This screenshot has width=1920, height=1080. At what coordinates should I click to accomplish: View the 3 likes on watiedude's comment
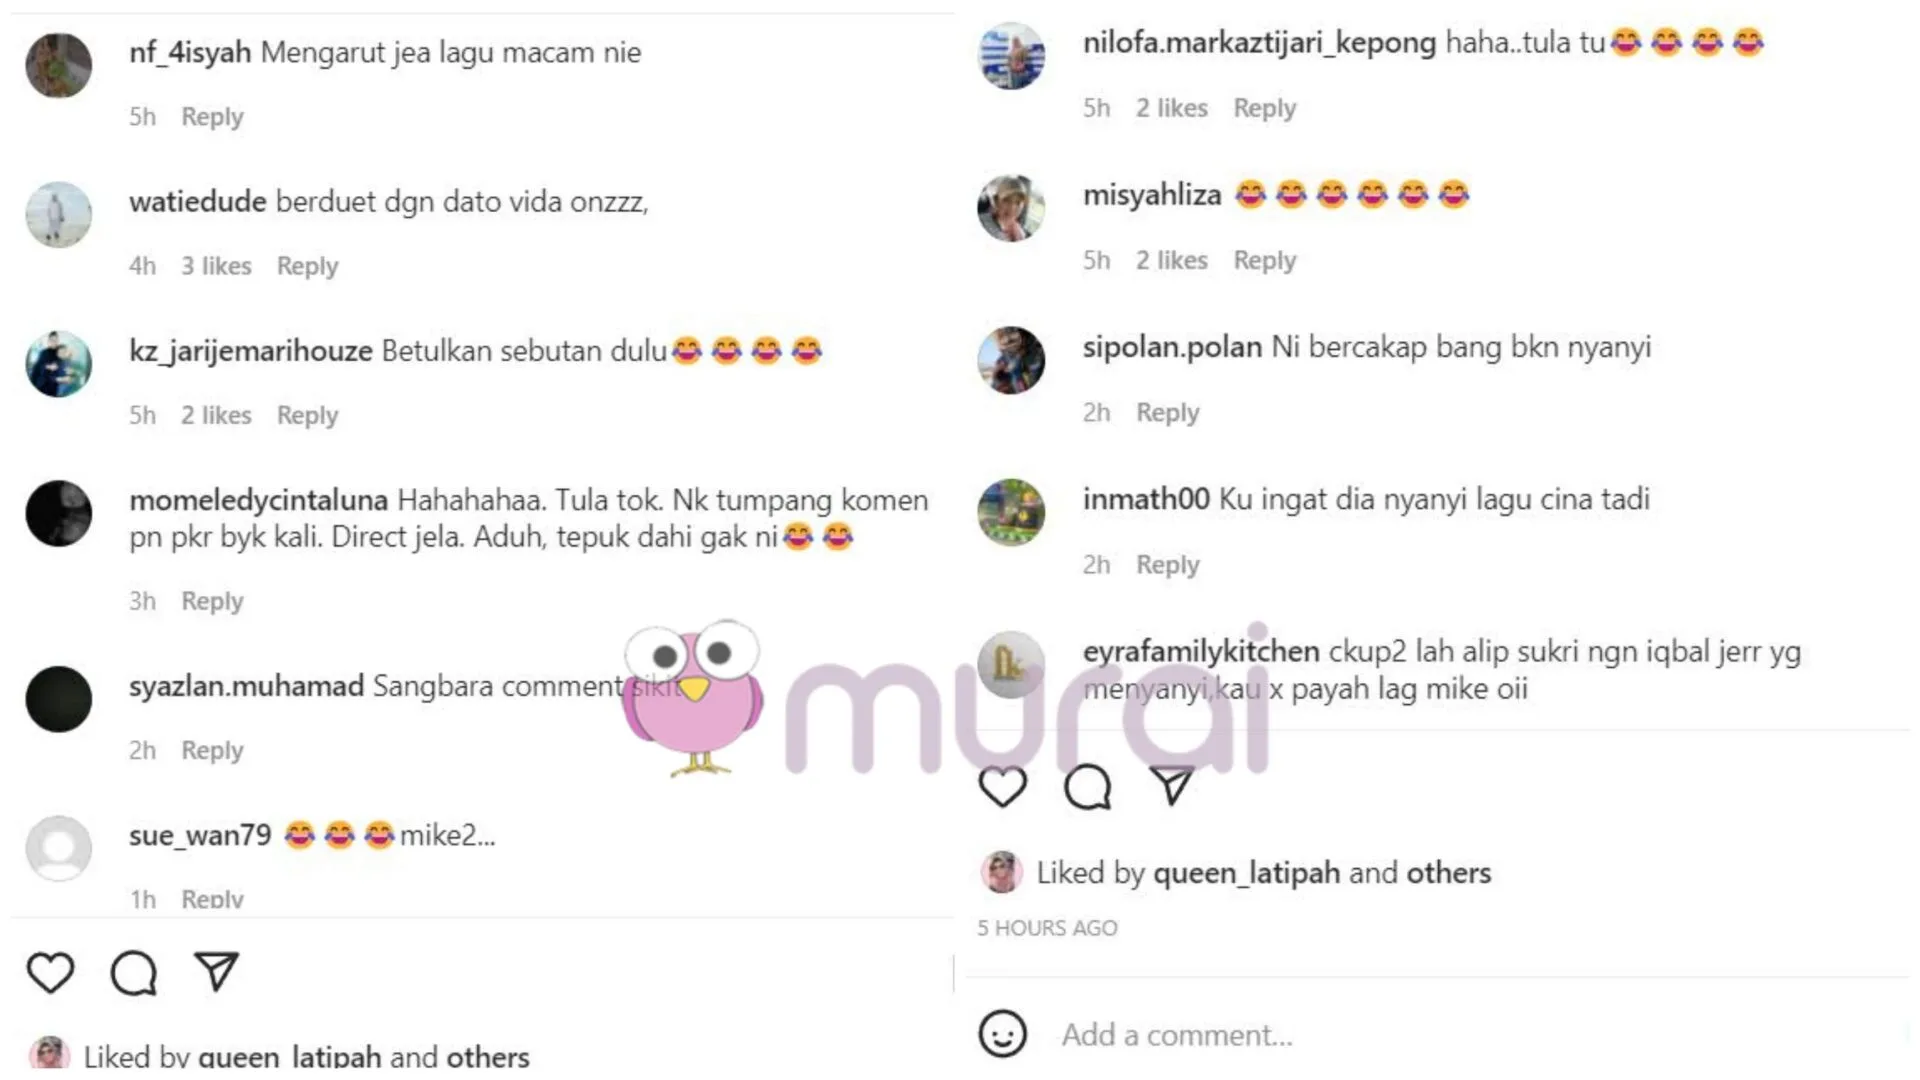coord(216,266)
